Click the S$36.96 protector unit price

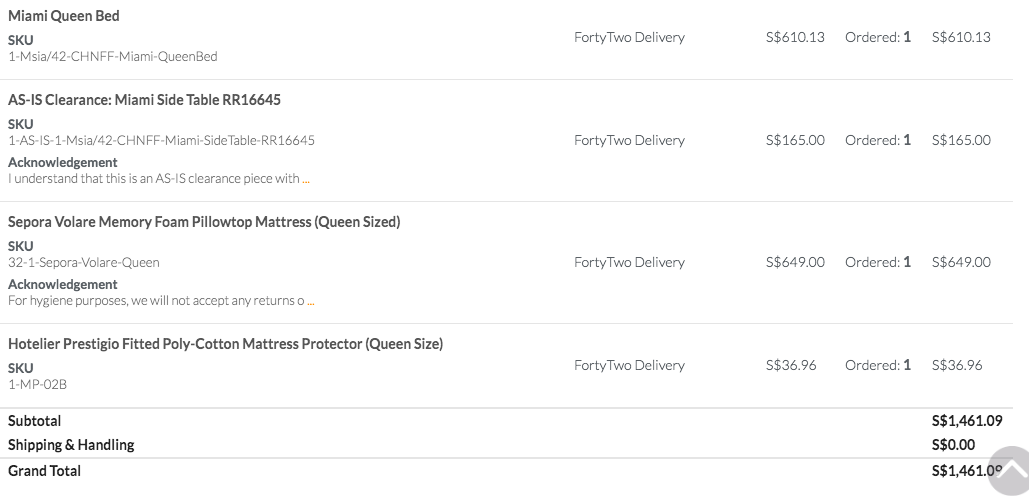(791, 365)
